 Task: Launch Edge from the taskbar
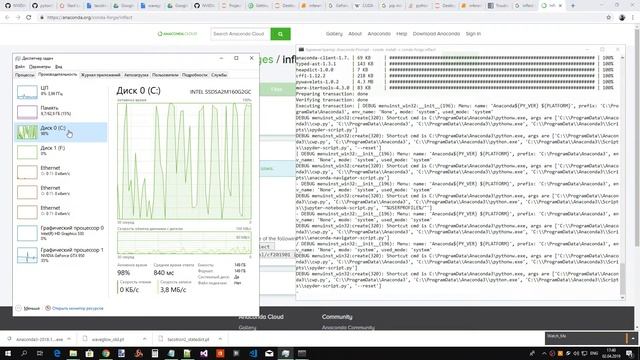coord(57,353)
